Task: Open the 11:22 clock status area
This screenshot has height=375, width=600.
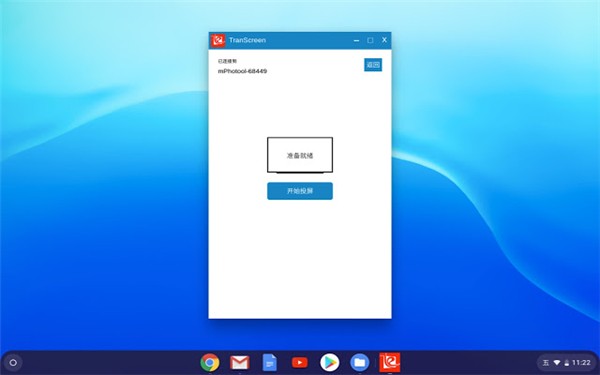Action: coord(581,362)
